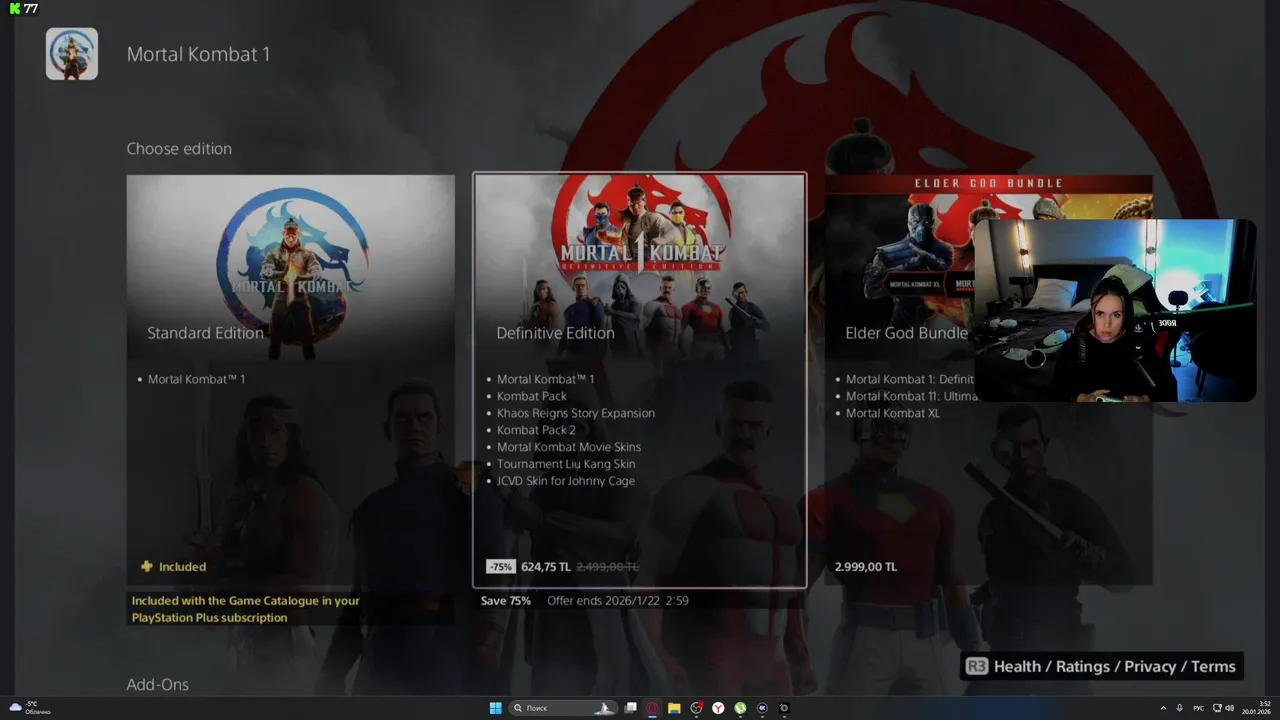Expand the hidden system tray icons
Viewport: 1280px width, 720px height.
(1164, 708)
